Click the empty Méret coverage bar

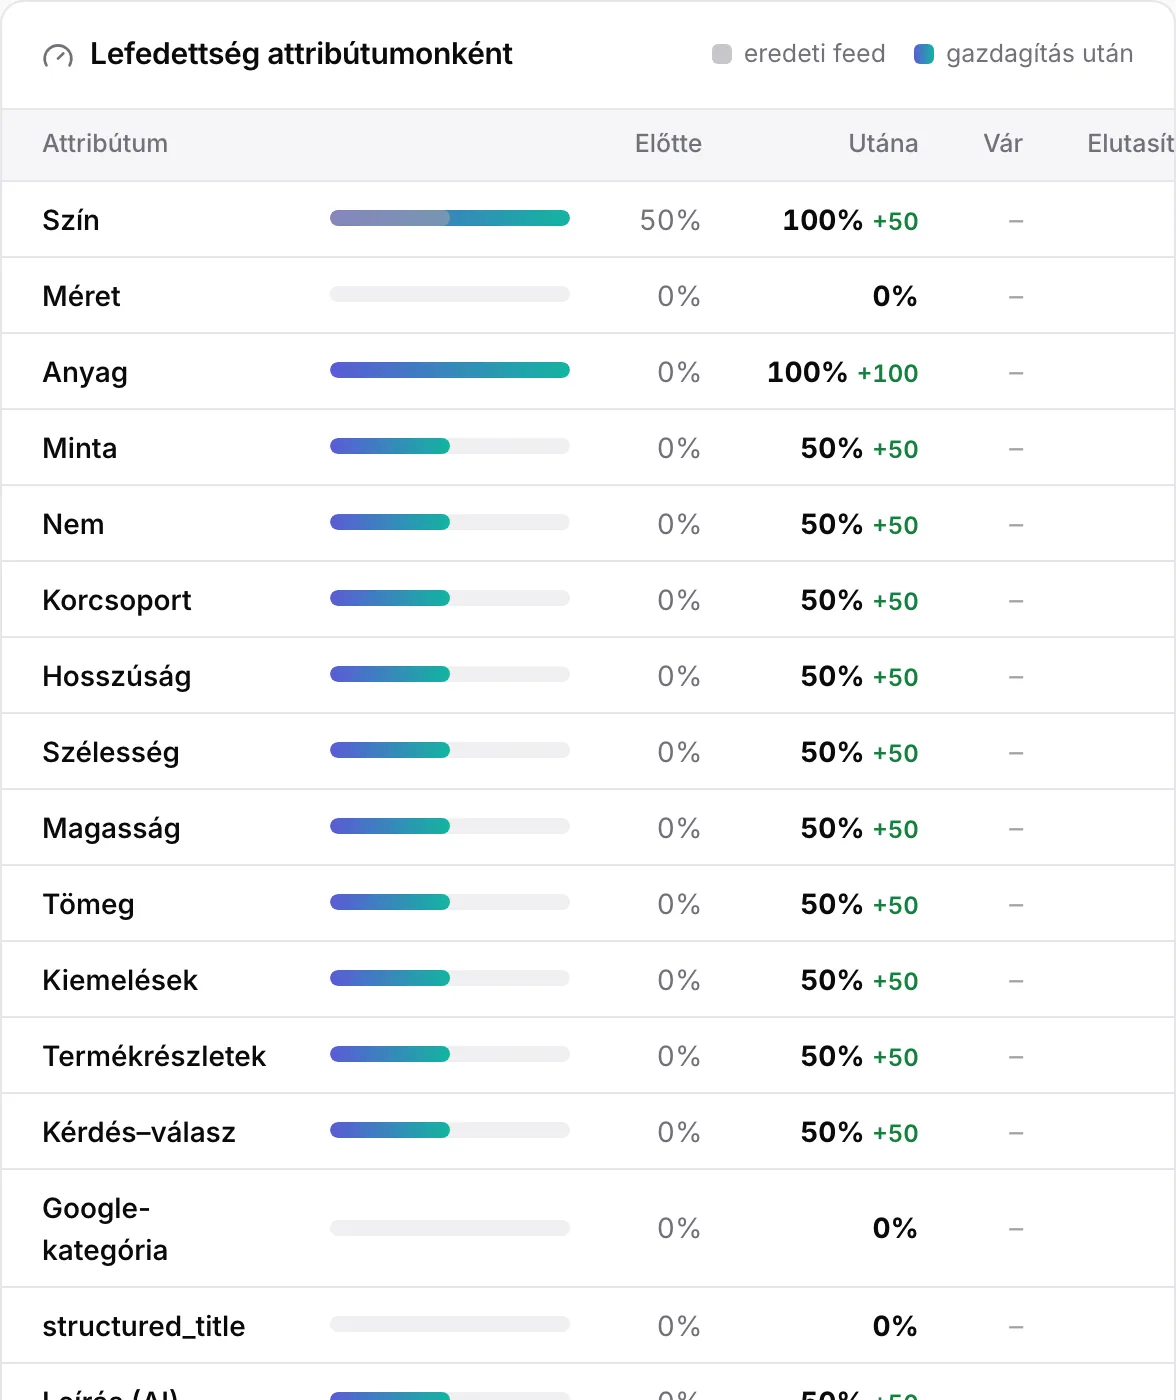450,294
